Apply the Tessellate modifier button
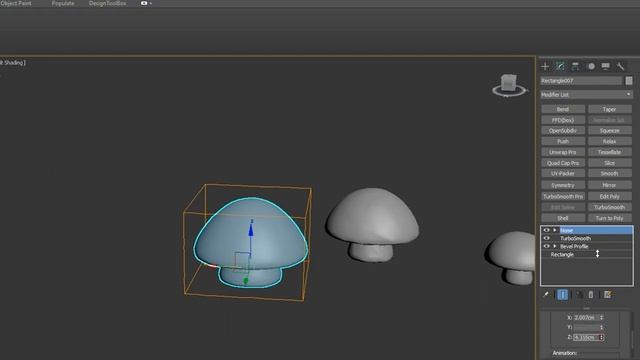Viewport: 640px width, 360px height. pyautogui.click(x=609, y=152)
